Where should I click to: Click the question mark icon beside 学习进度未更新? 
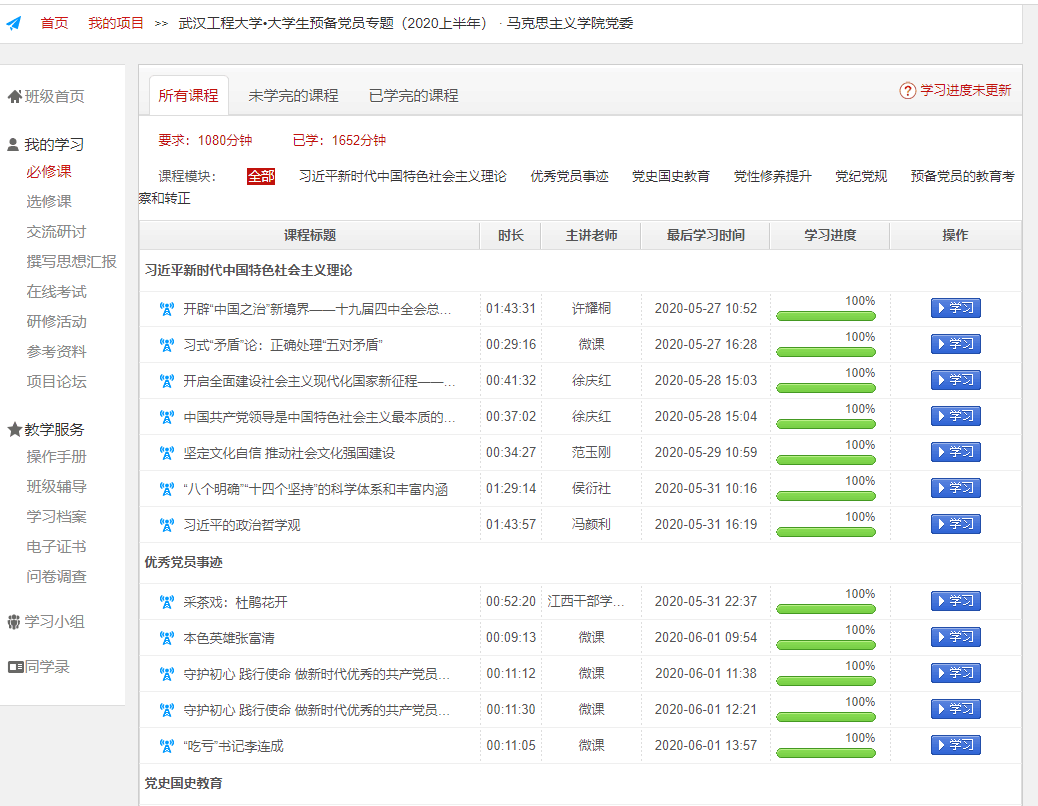point(908,91)
